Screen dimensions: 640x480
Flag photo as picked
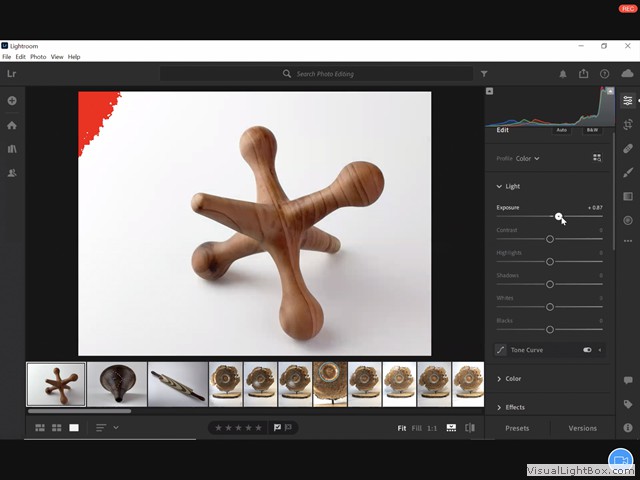277,428
